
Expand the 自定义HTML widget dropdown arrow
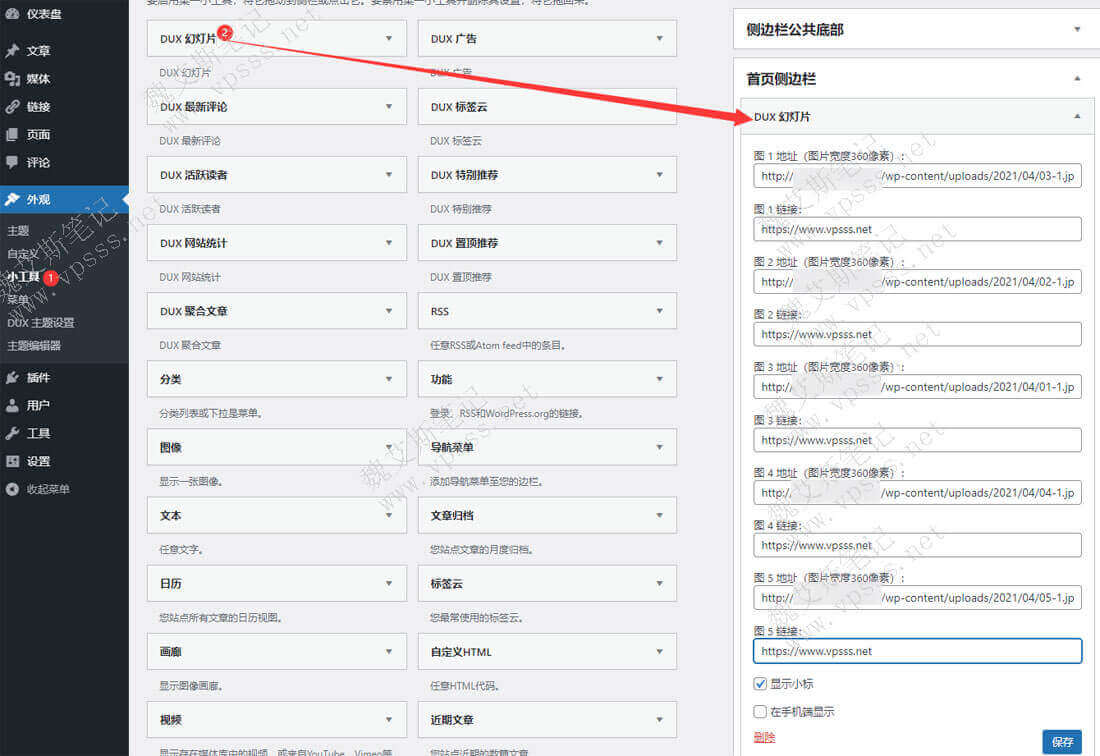click(659, 652)
